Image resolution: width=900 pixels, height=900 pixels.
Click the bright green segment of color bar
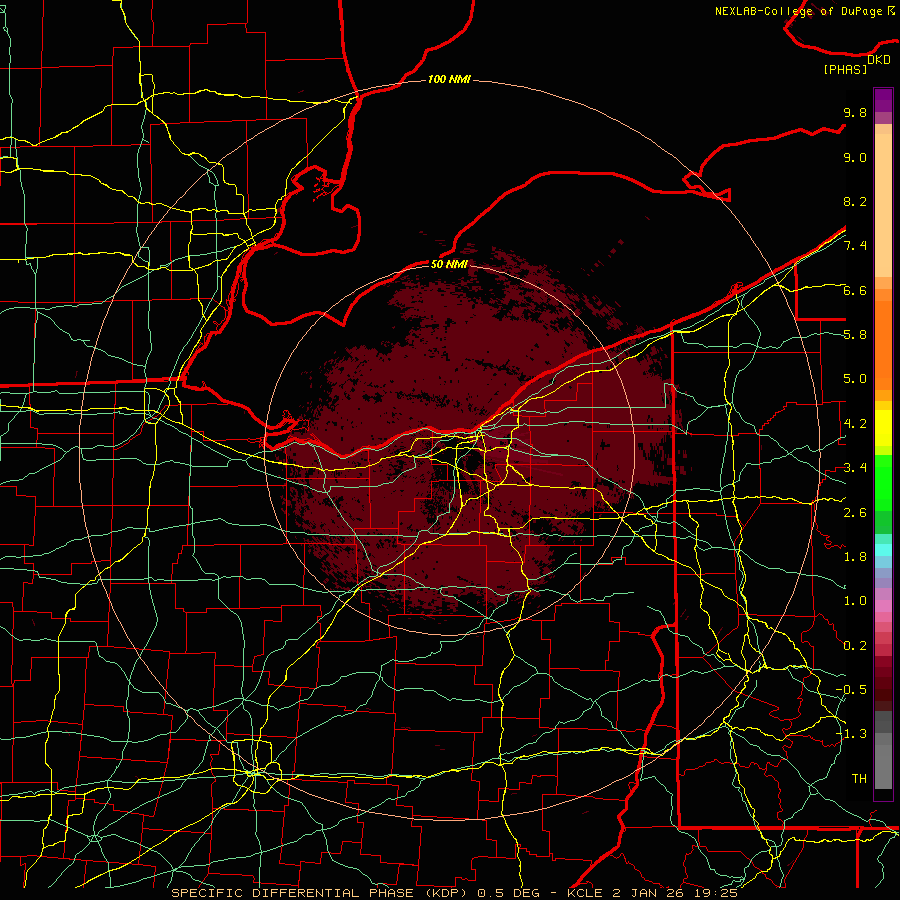(883, 483)
